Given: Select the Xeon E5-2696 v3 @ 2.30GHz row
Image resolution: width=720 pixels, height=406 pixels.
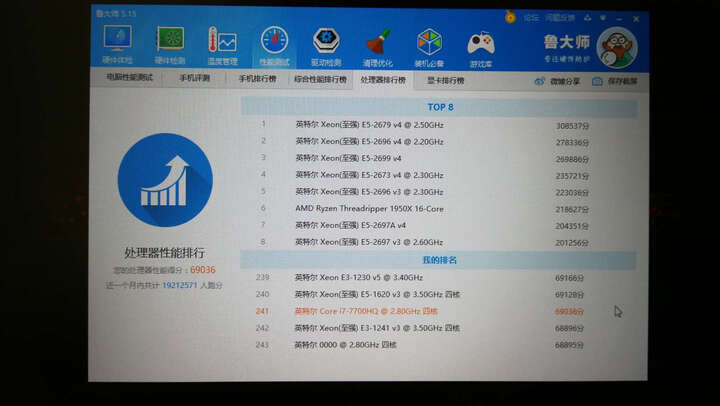Looking at the screenshot, I should (439, 192).
